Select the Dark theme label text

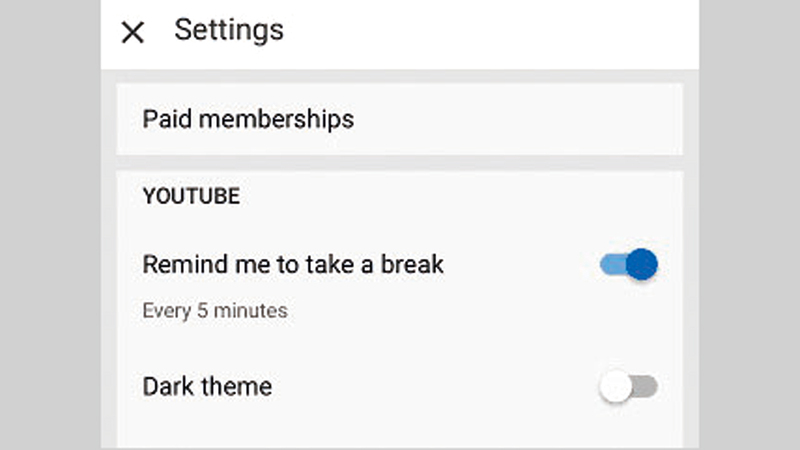click(207, 386)
